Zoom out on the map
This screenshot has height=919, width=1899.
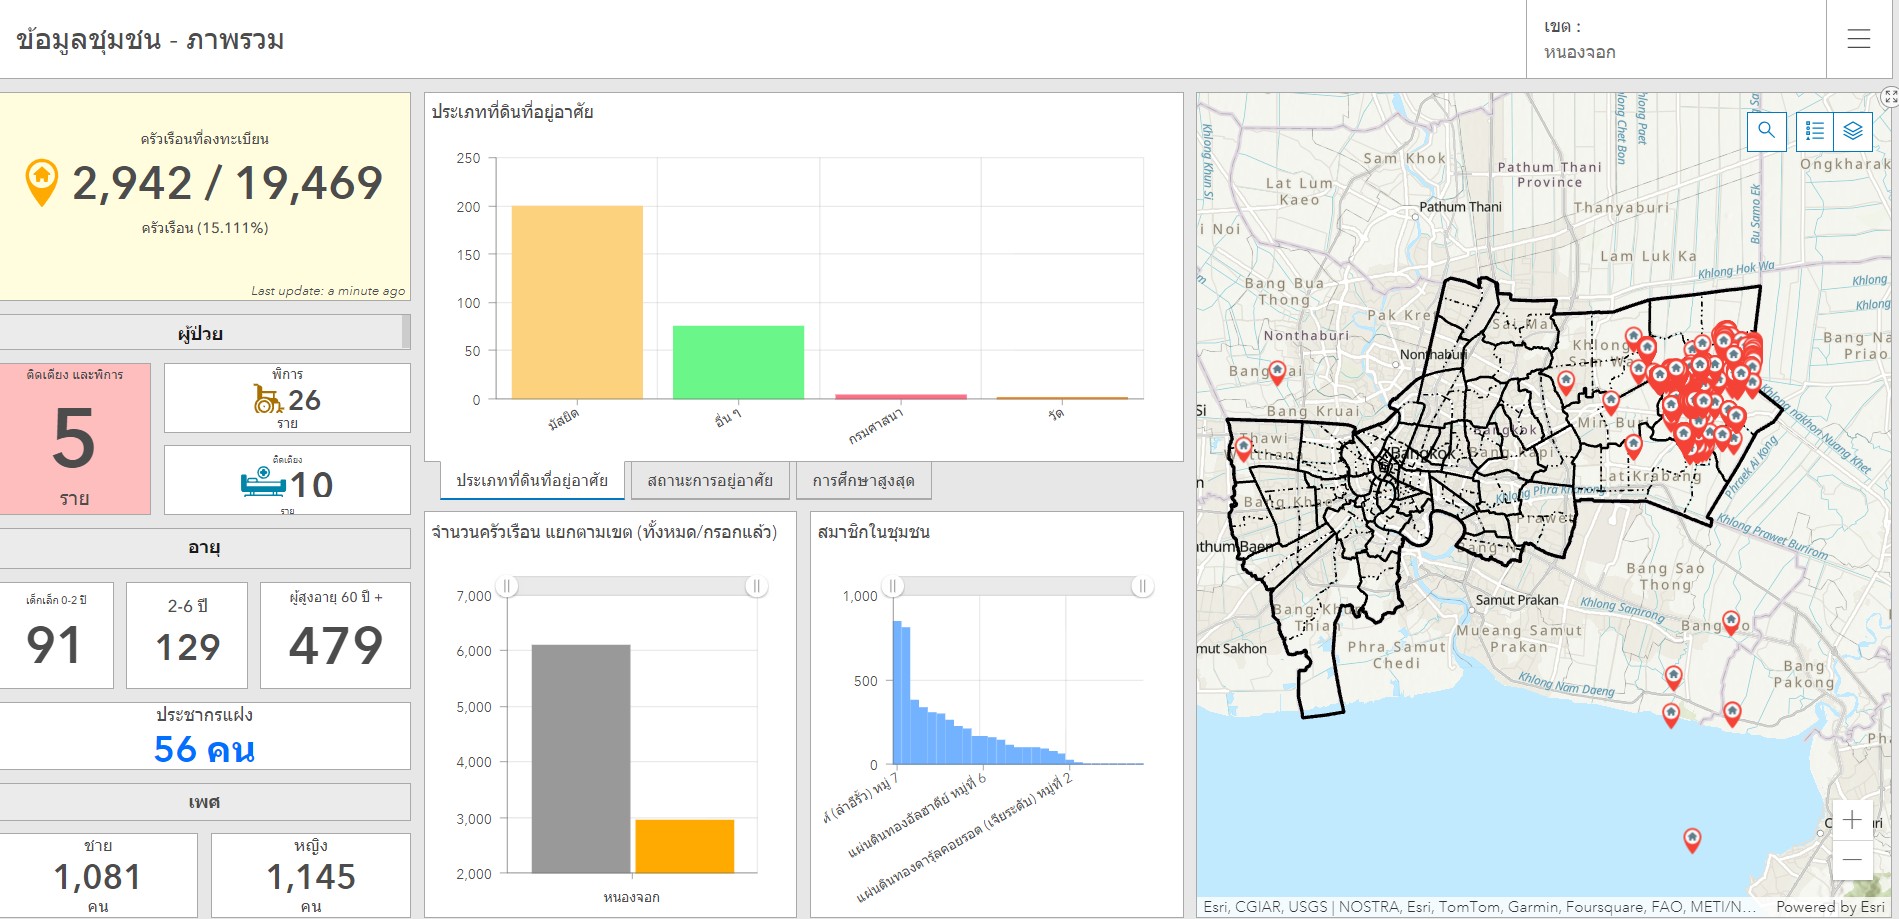[1852, 860]
